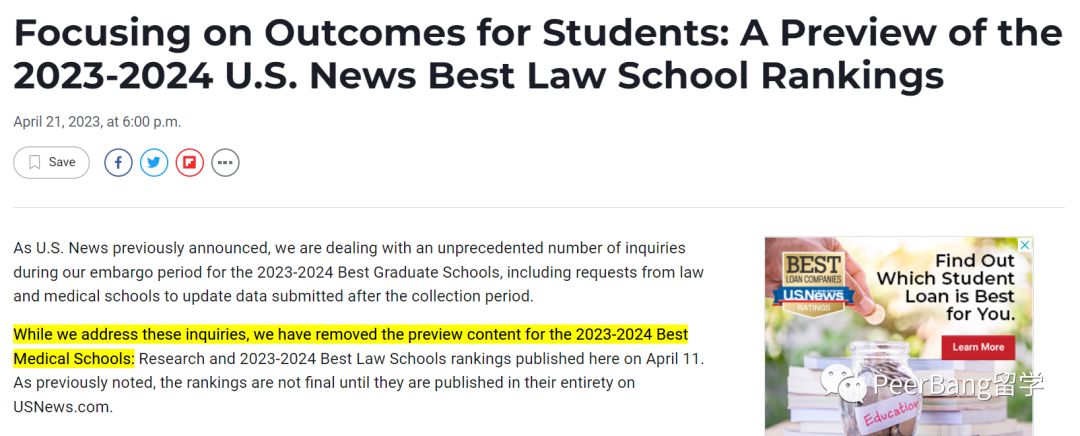Click the first paragraph about inquiries
This screenshot has height=436, width=1080.
click(x=358, y=272)
